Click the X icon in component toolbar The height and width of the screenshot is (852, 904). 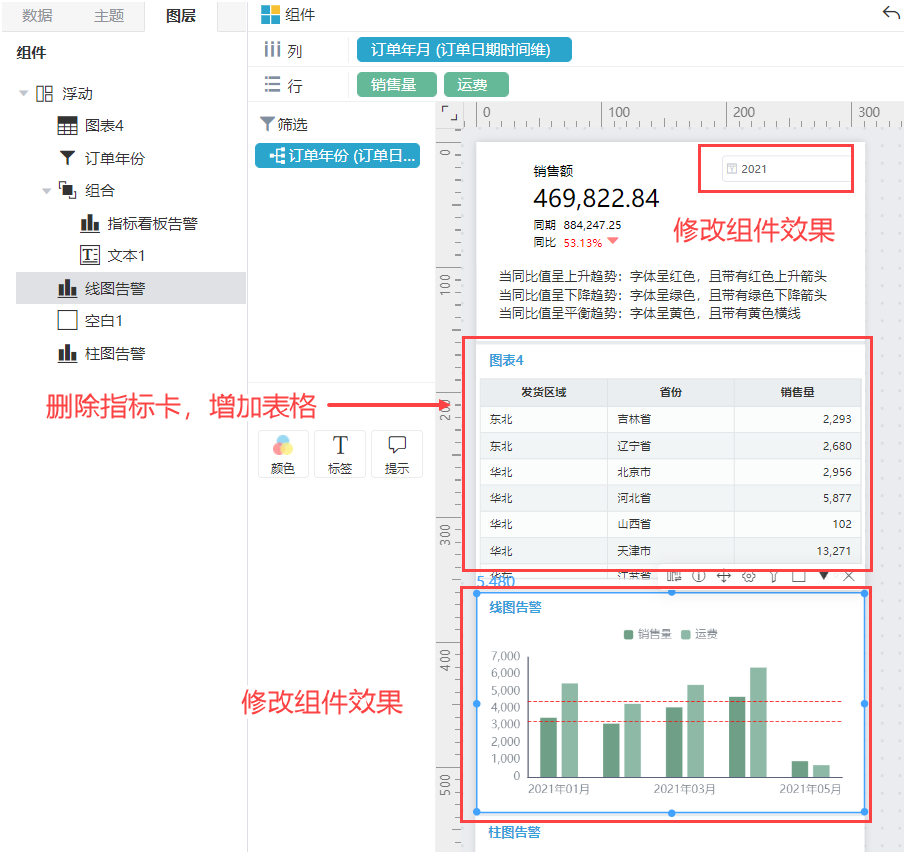click(x=849, y=576)
